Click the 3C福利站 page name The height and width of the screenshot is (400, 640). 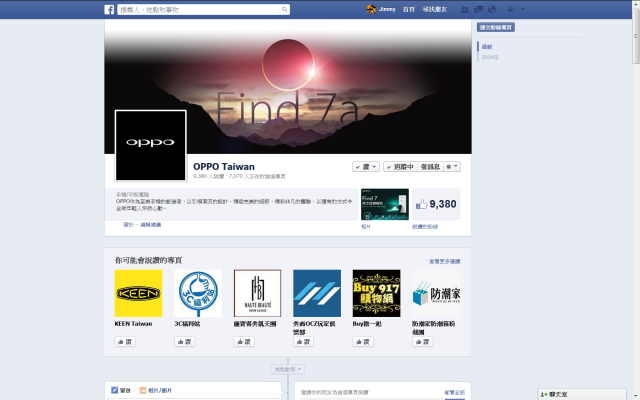pos(187,324)
